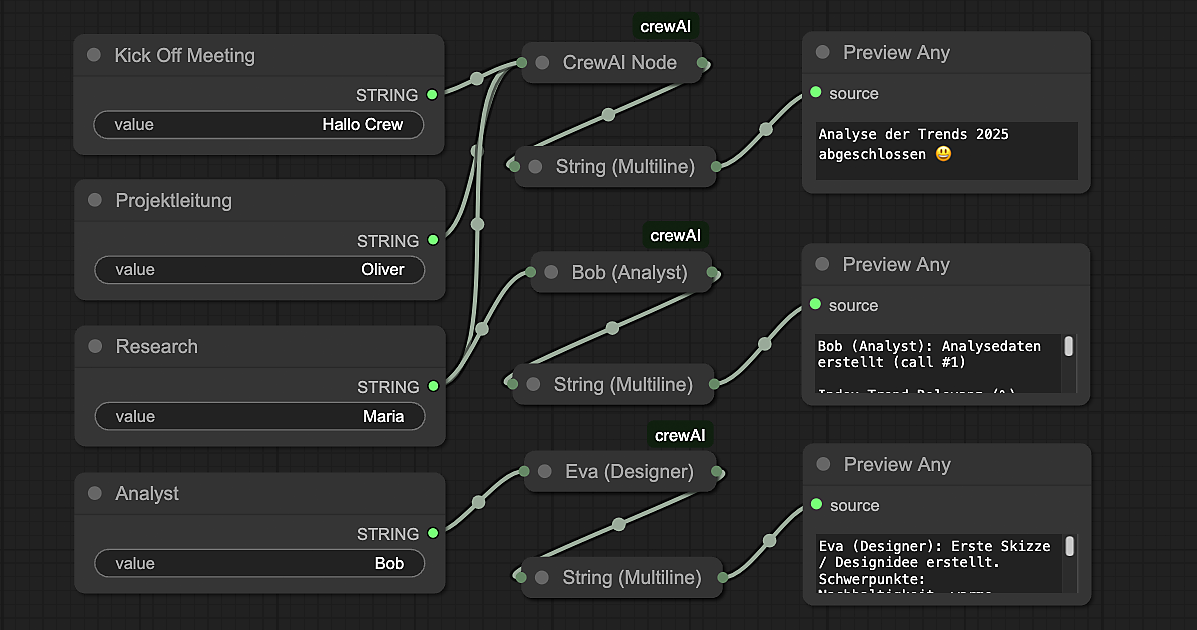Click source input socket of bottom Preview Any
This screenshot has height=630, width=1197.
coord(817,504)
